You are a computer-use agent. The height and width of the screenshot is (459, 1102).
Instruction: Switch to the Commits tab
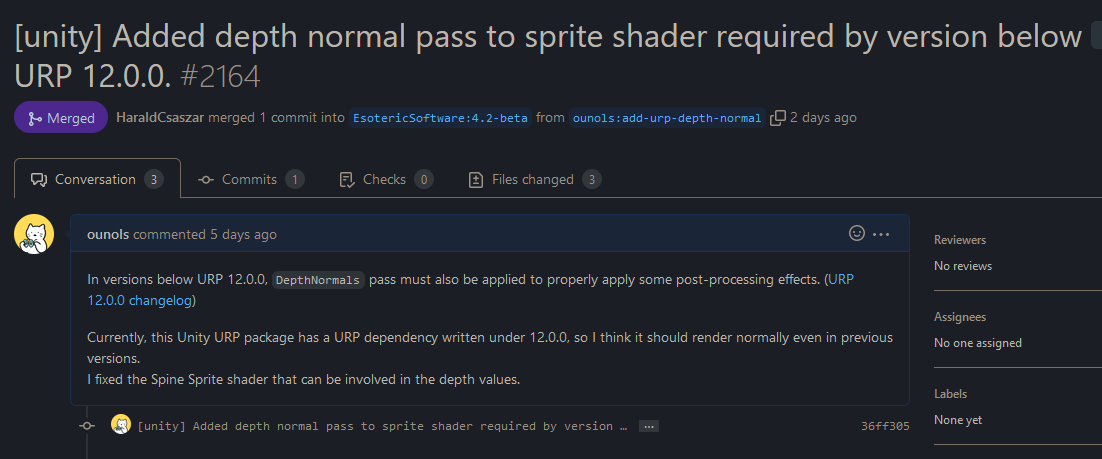251,179
